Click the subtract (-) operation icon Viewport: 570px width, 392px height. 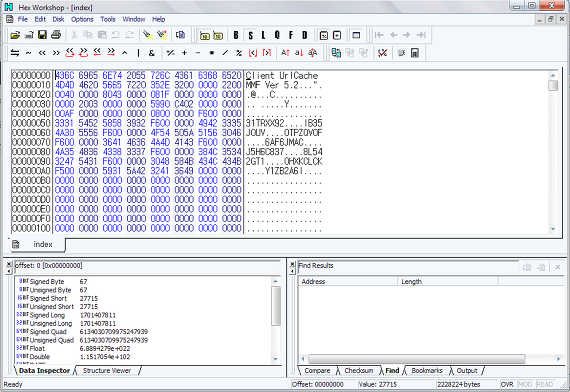coord(198,53)
